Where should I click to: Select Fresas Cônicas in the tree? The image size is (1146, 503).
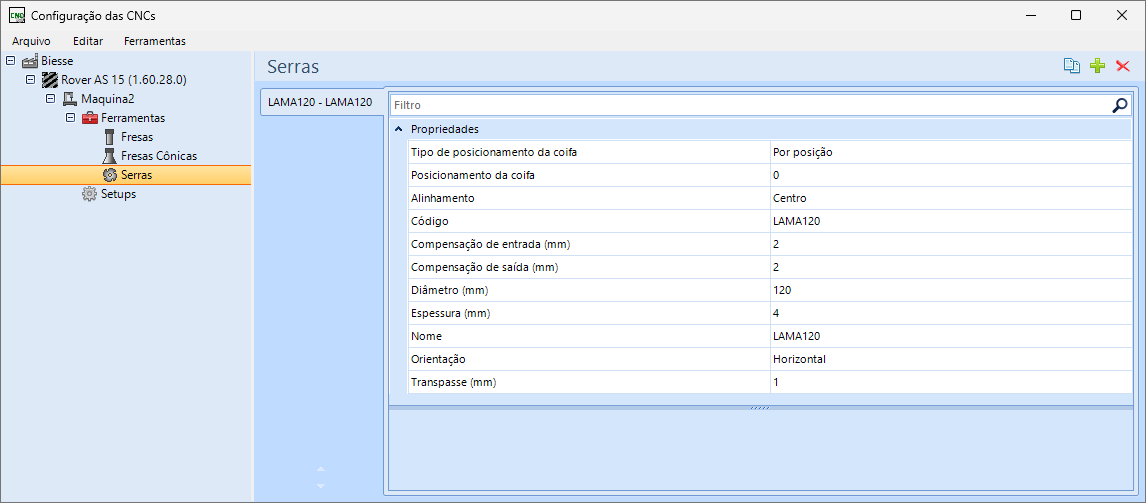(159, 156)
